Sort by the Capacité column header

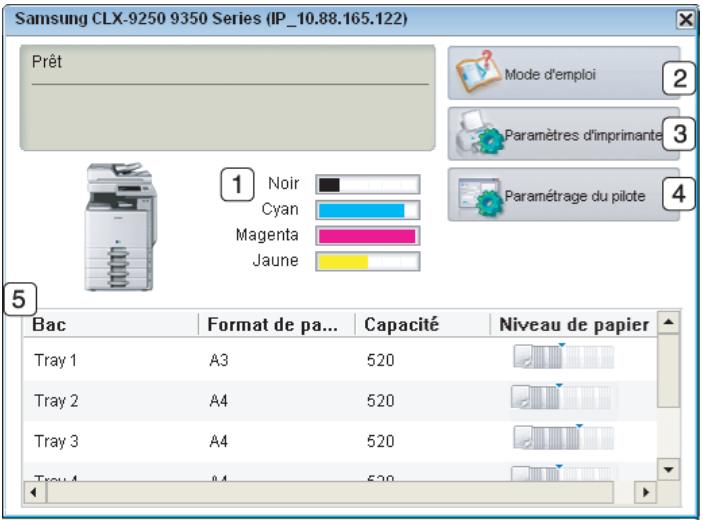click(422, 325)
